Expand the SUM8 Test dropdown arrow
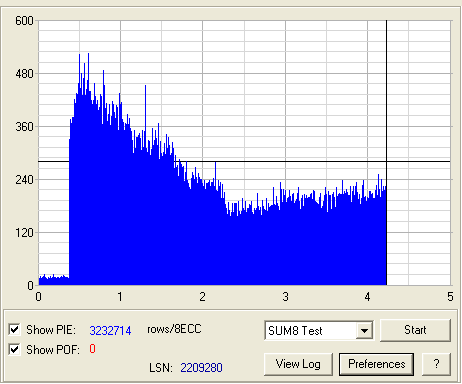Viewport: 462px width, 384px height. [364, 331]
